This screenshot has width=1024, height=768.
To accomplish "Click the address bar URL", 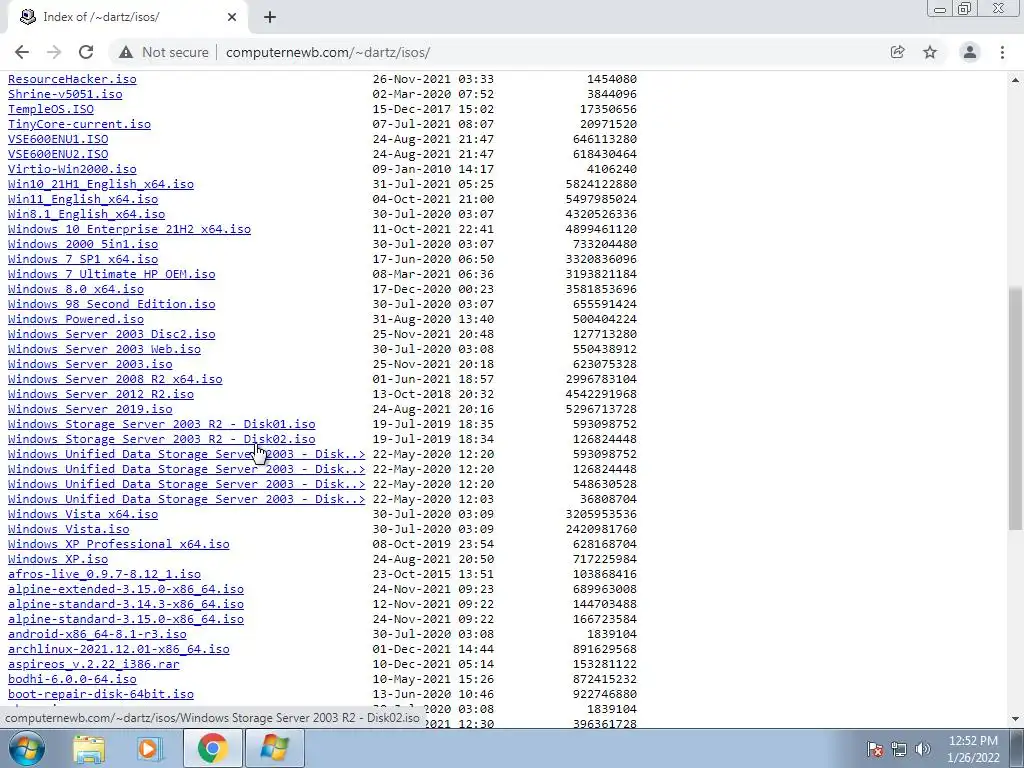I will 328,52.
